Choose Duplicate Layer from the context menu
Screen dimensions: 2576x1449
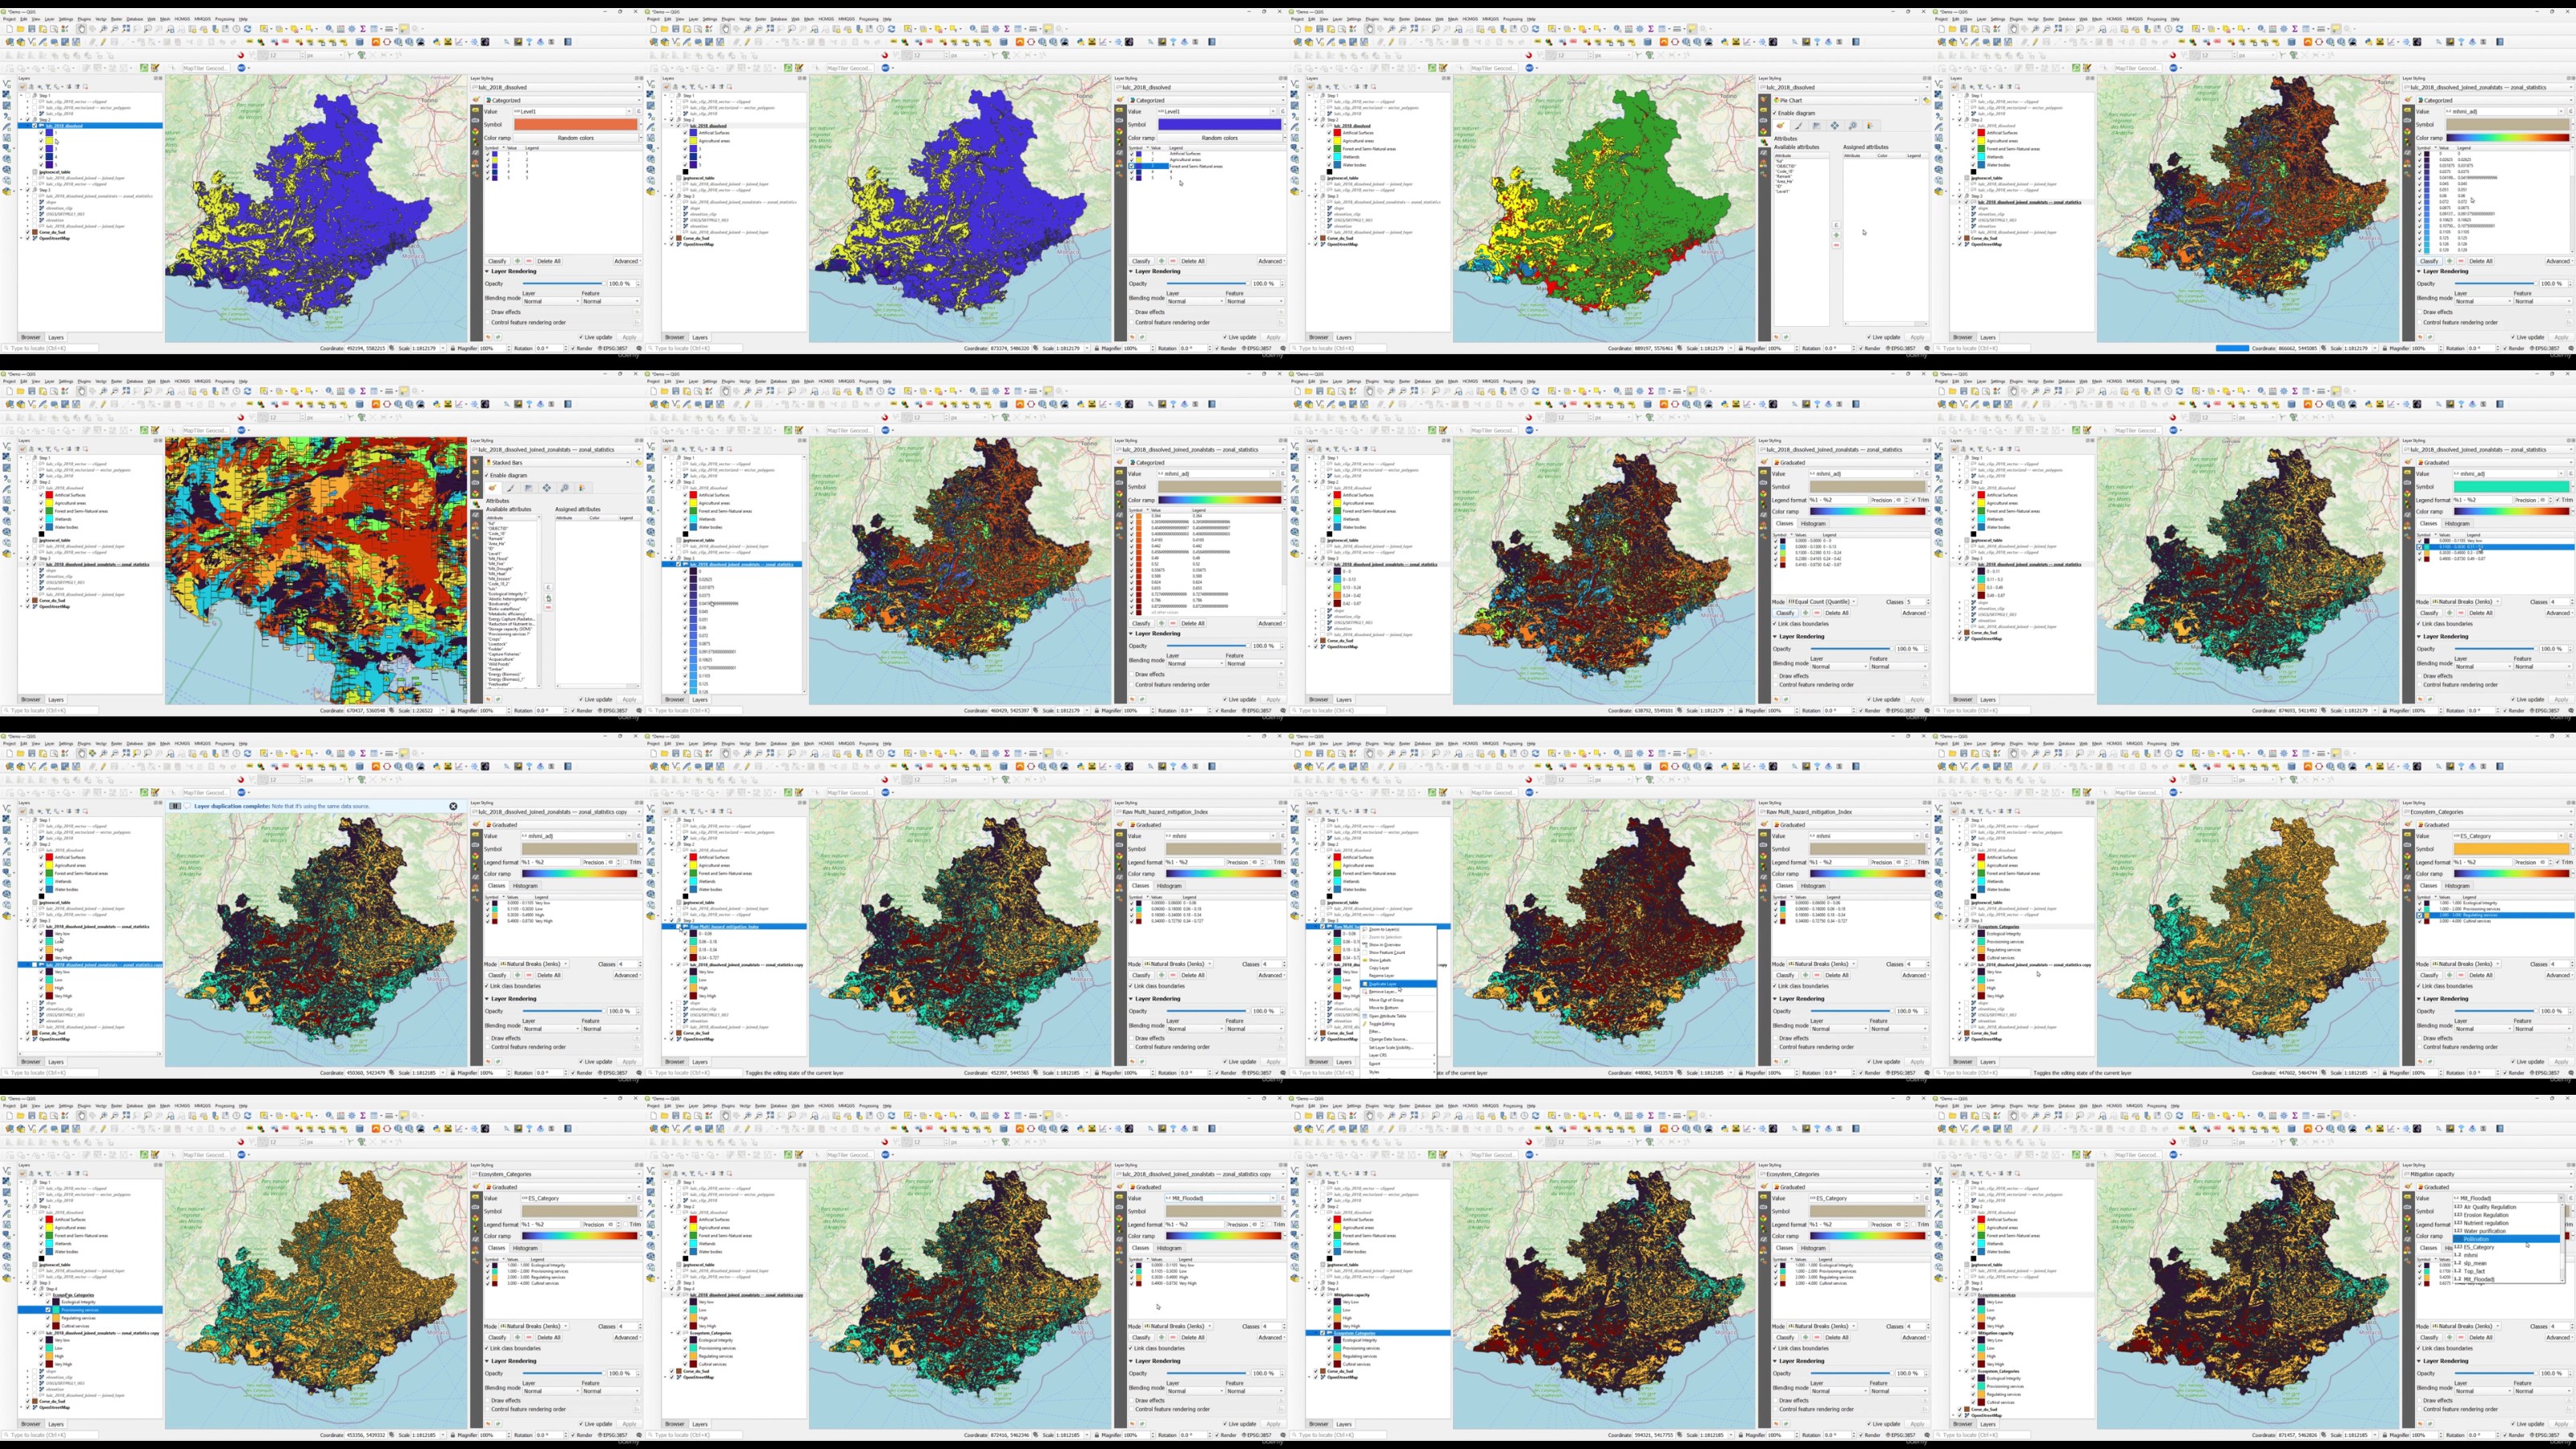pyautogui.click(x=1383, y=985)
